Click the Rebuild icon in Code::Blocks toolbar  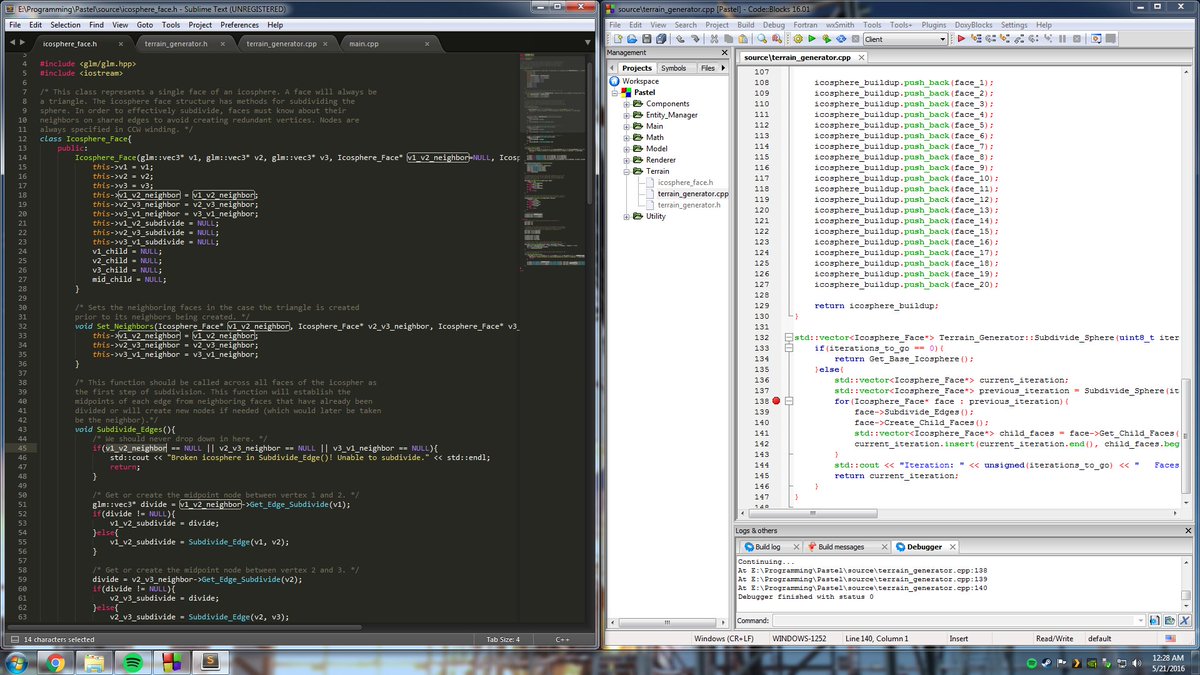point(841,39)
